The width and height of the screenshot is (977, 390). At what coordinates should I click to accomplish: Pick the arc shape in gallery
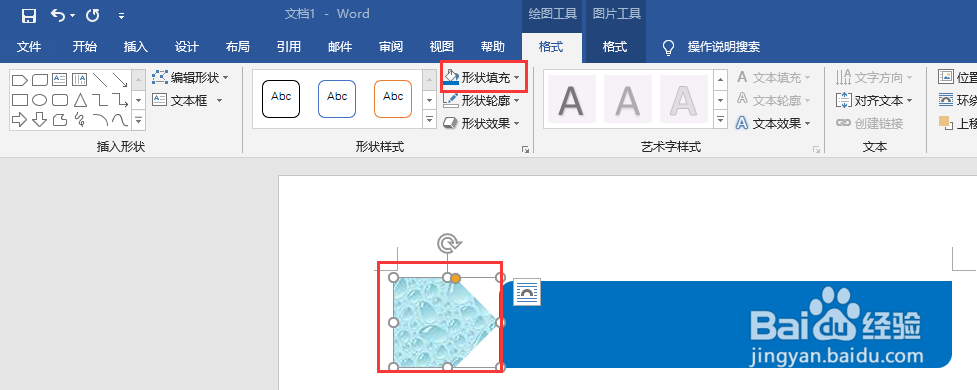pyautogui.click(x=100, y=120)
